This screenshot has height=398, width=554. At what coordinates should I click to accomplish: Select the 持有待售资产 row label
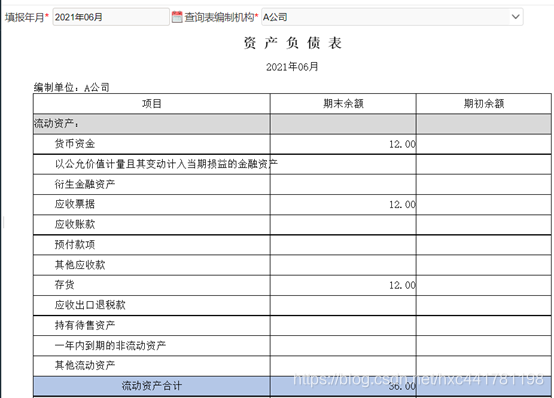pos(85,325)
